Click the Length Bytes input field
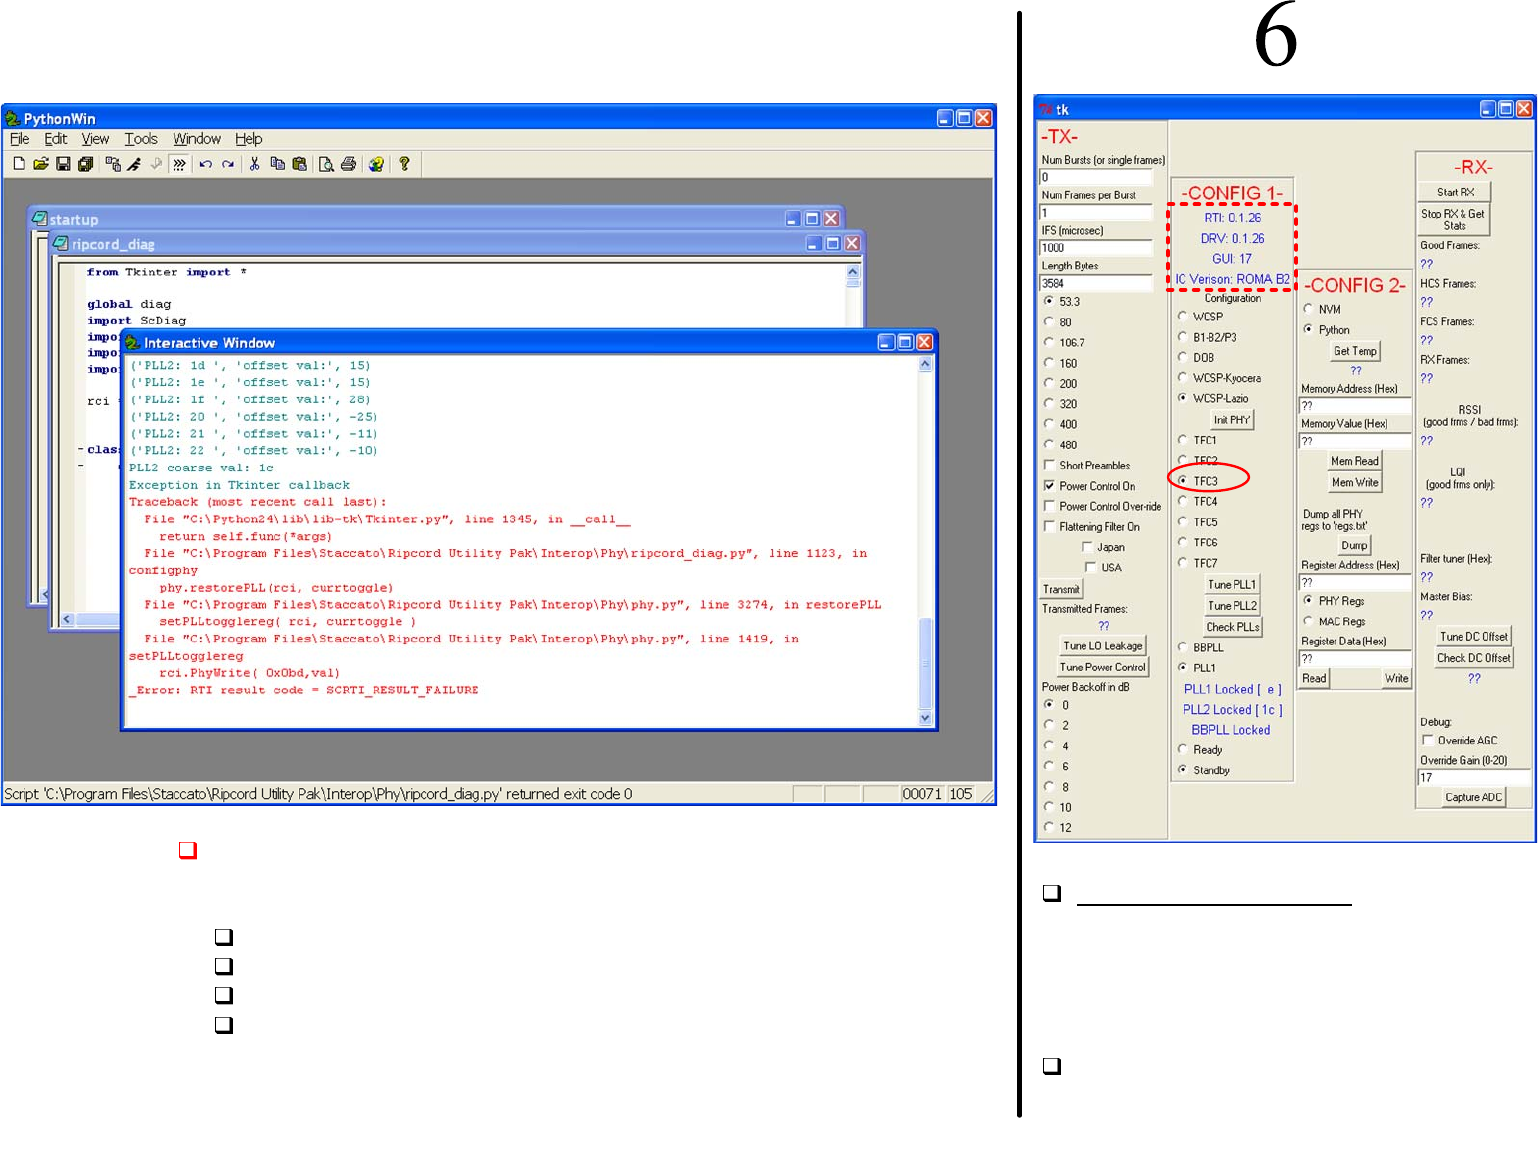 pyautogui.click(x=1096, y=283)
